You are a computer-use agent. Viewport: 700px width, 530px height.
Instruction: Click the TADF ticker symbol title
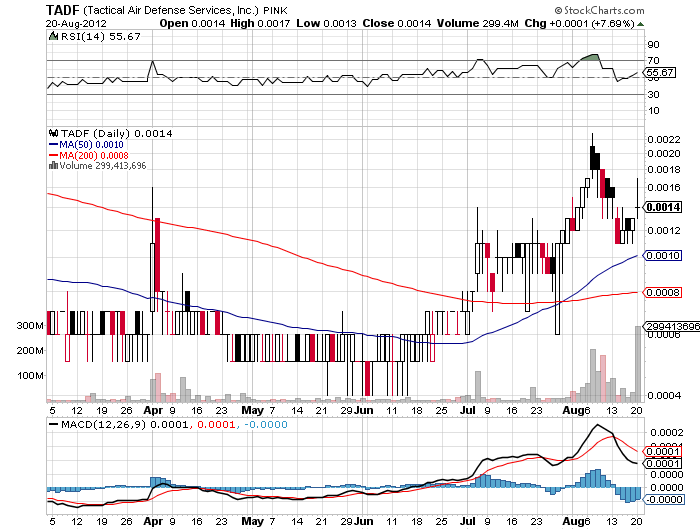click(x=62, y=10)
